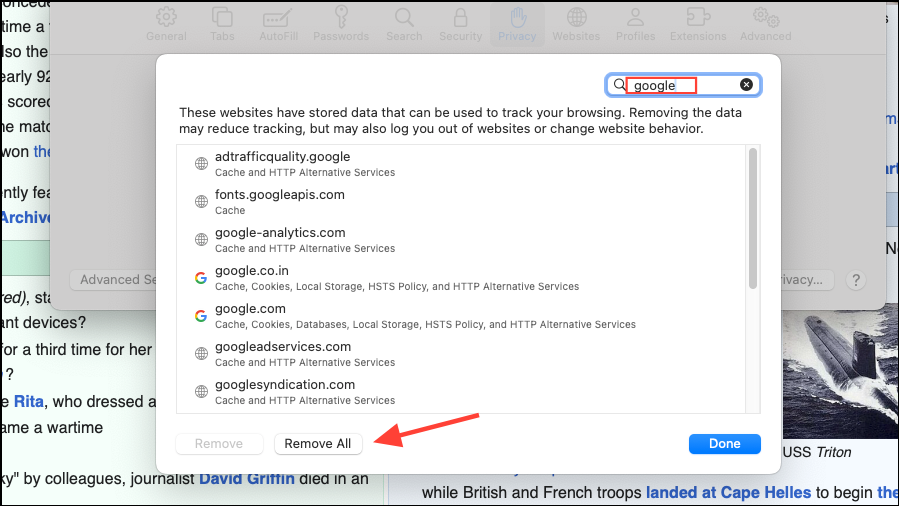Screen dimensions: 899x506
Task: Click the blue Done button
Action: click(725, 444)
